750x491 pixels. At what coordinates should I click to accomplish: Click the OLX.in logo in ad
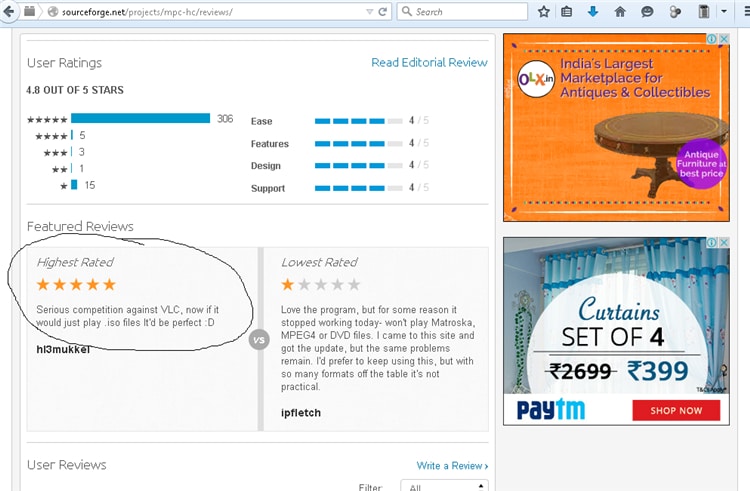point(536,79)
